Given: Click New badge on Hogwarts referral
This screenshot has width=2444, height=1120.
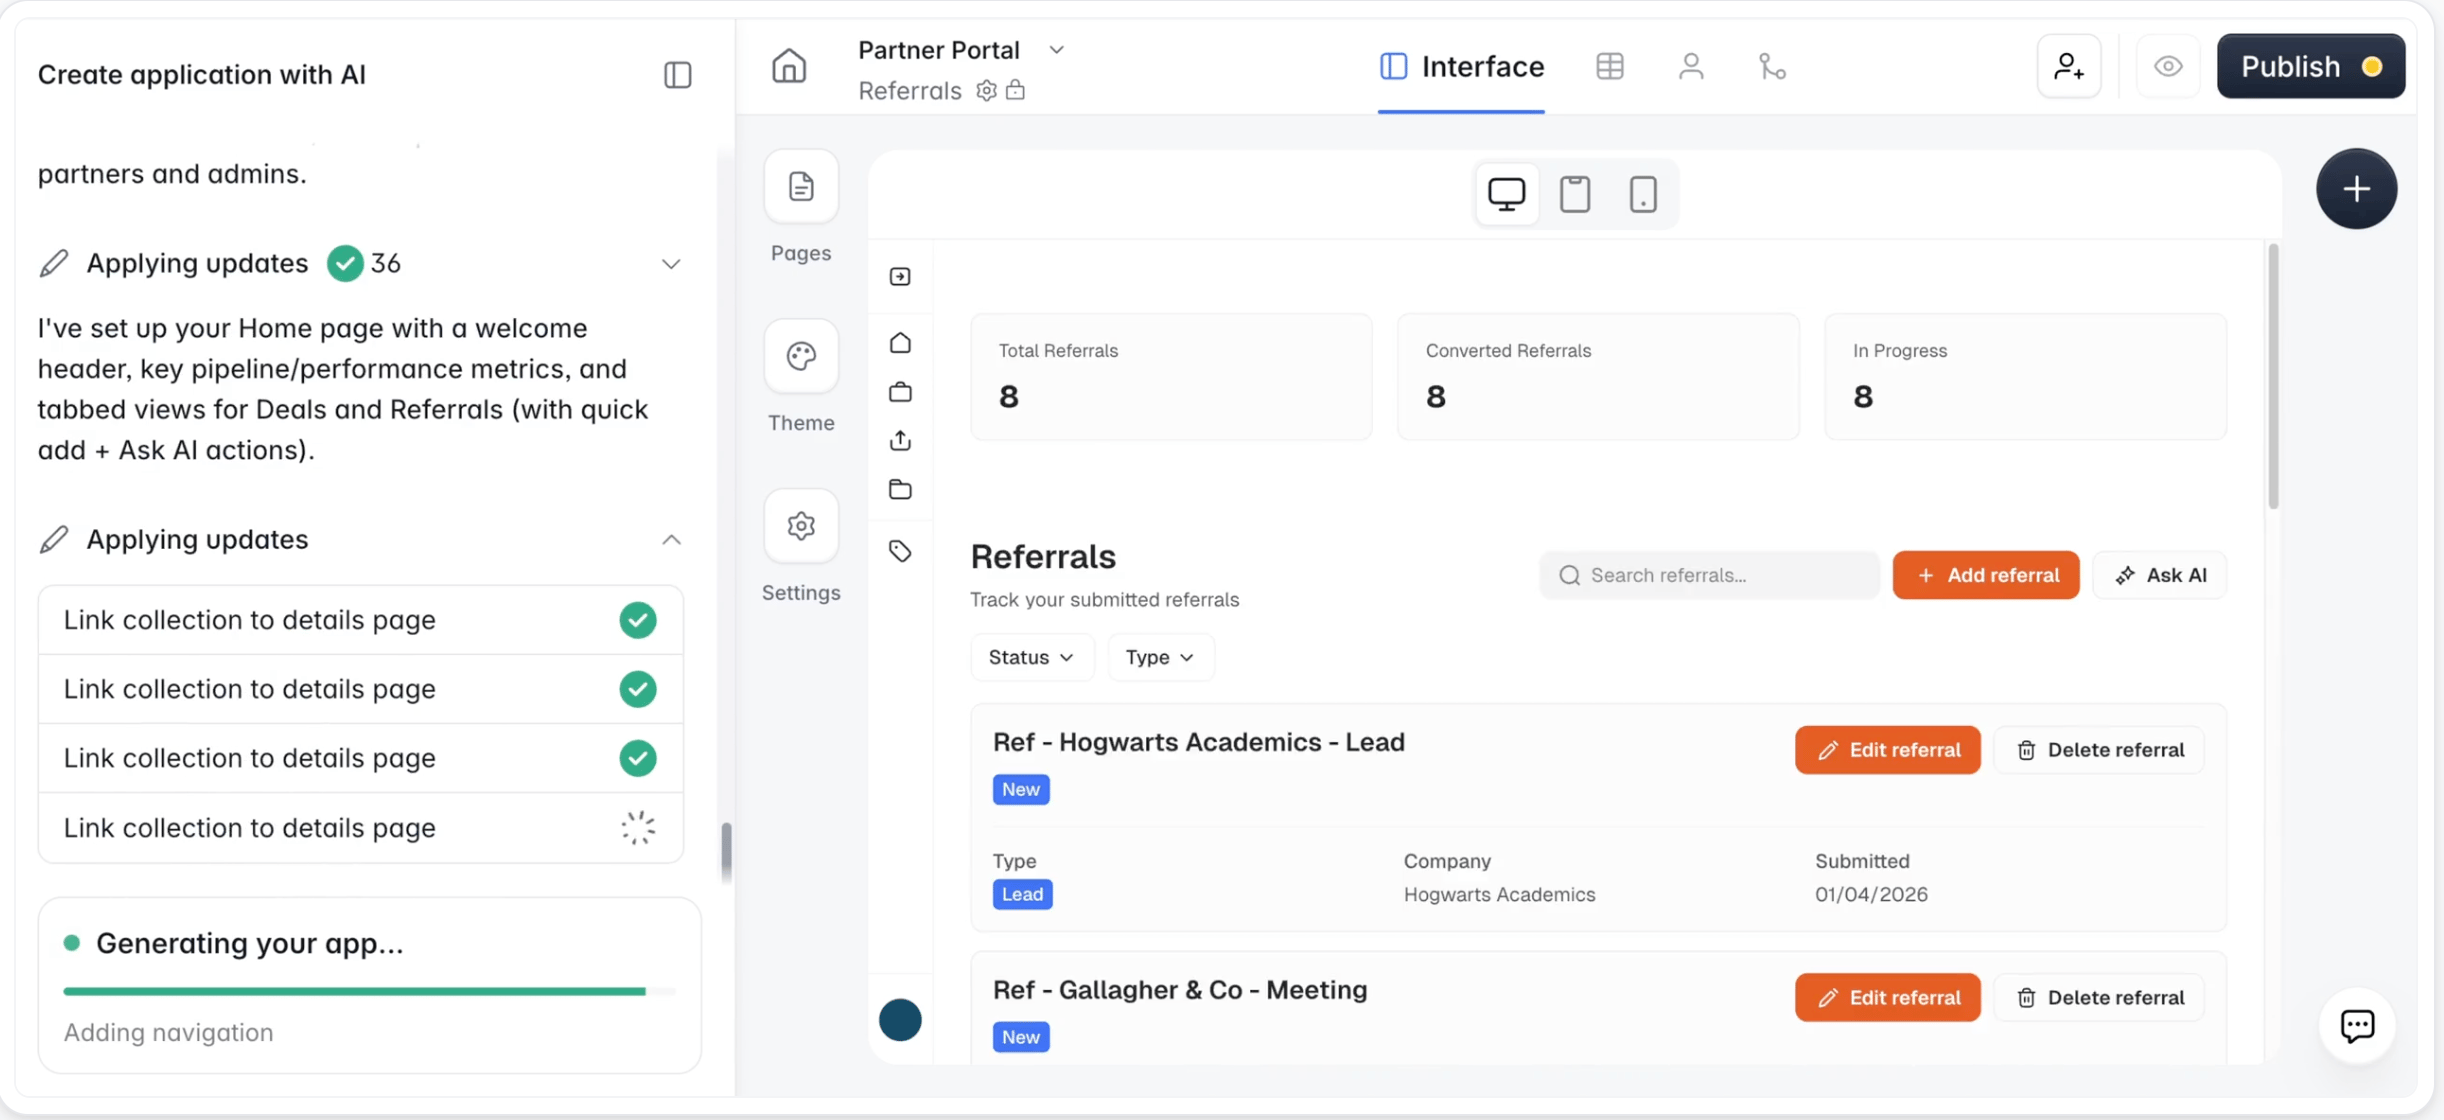Looking at the screenshot, I should click(1020, 789).
